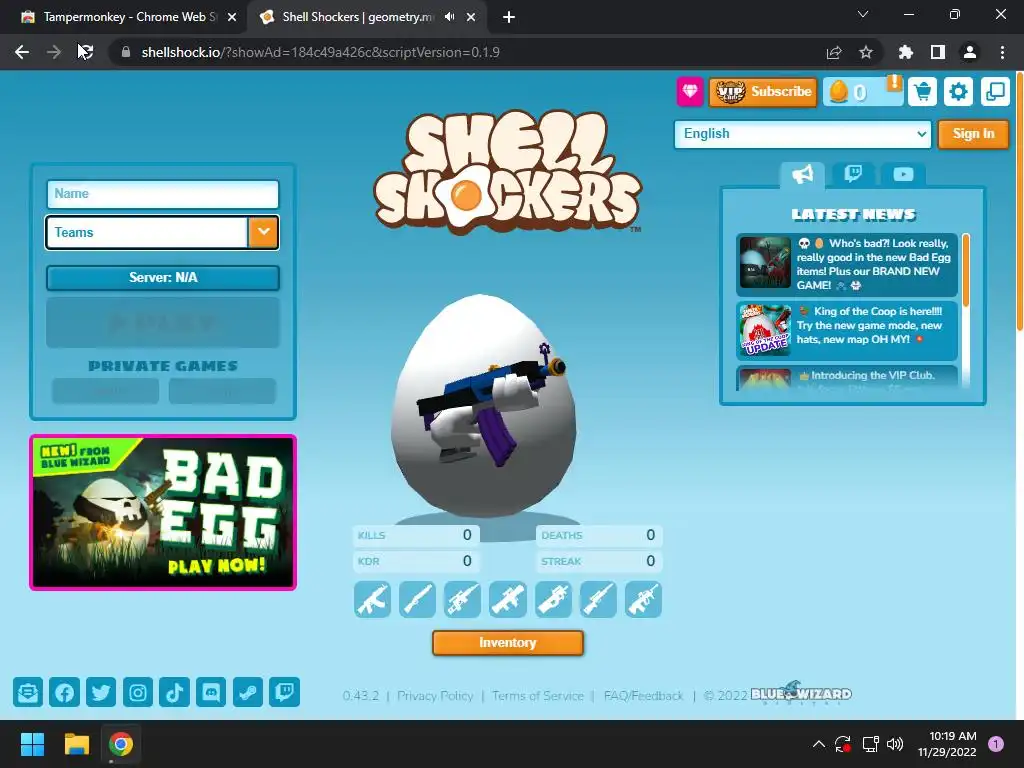Click the orange exclamation alert badge

click(894, 82)
